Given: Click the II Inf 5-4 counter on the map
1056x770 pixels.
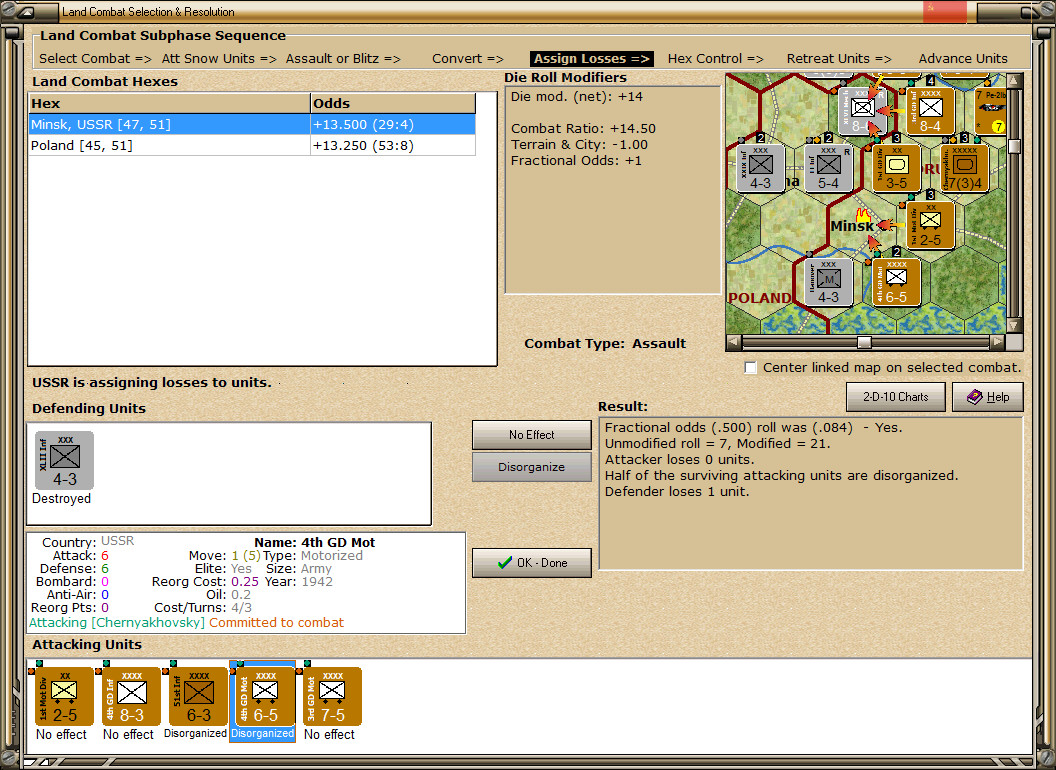Looking at the screenshot, I should [x=828, y=168].
